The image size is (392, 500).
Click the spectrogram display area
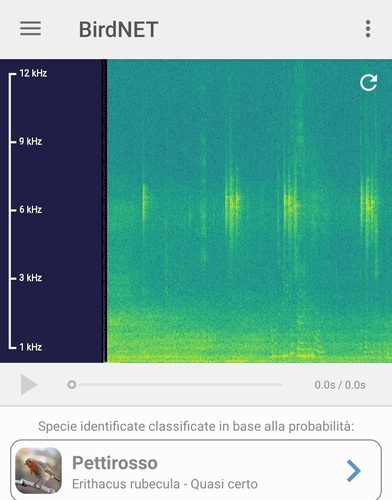pyautogui.click(x=249, y=211)
